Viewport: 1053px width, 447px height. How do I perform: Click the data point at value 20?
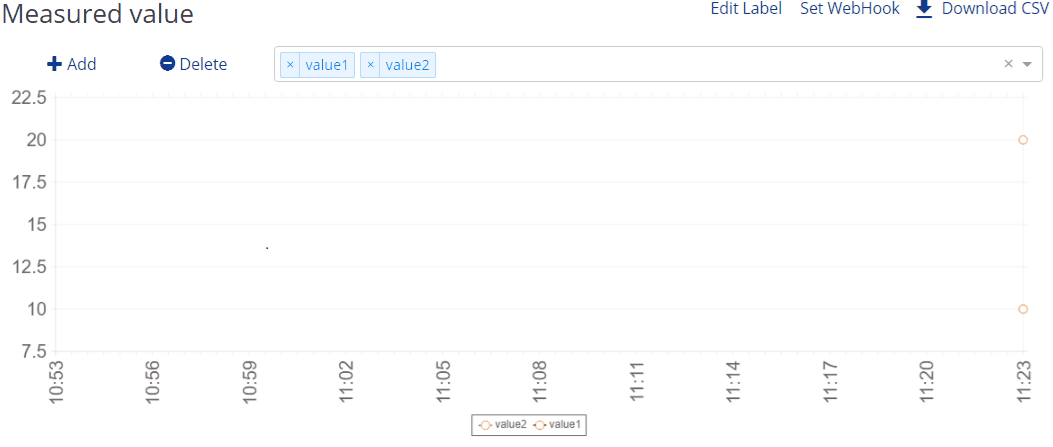(1023, 140)
